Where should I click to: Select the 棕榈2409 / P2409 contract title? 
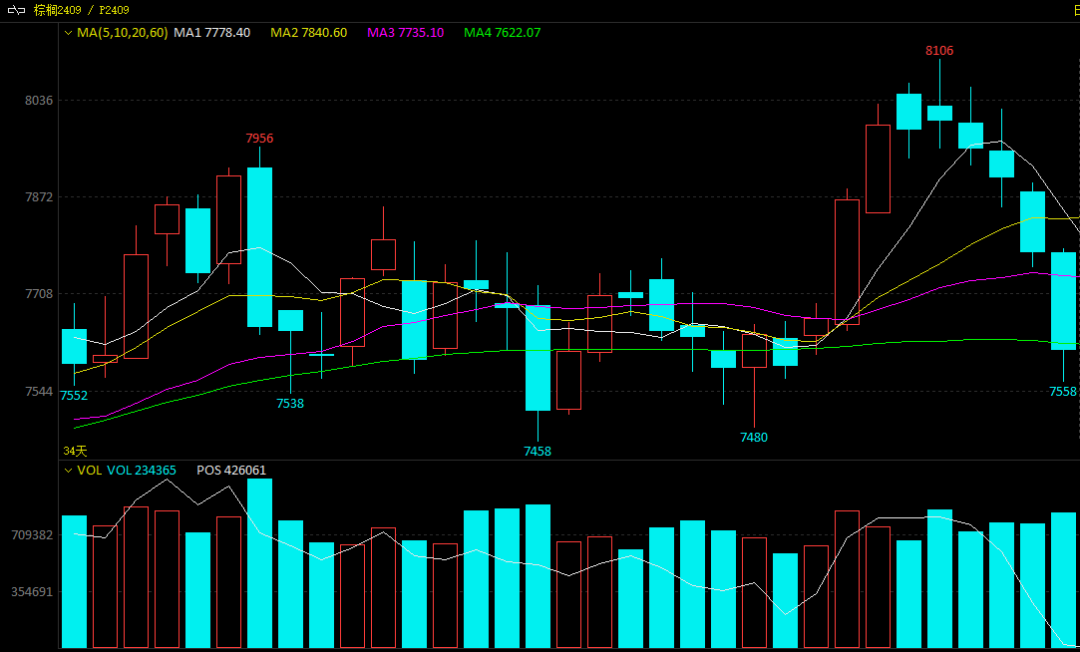point(81,10)
